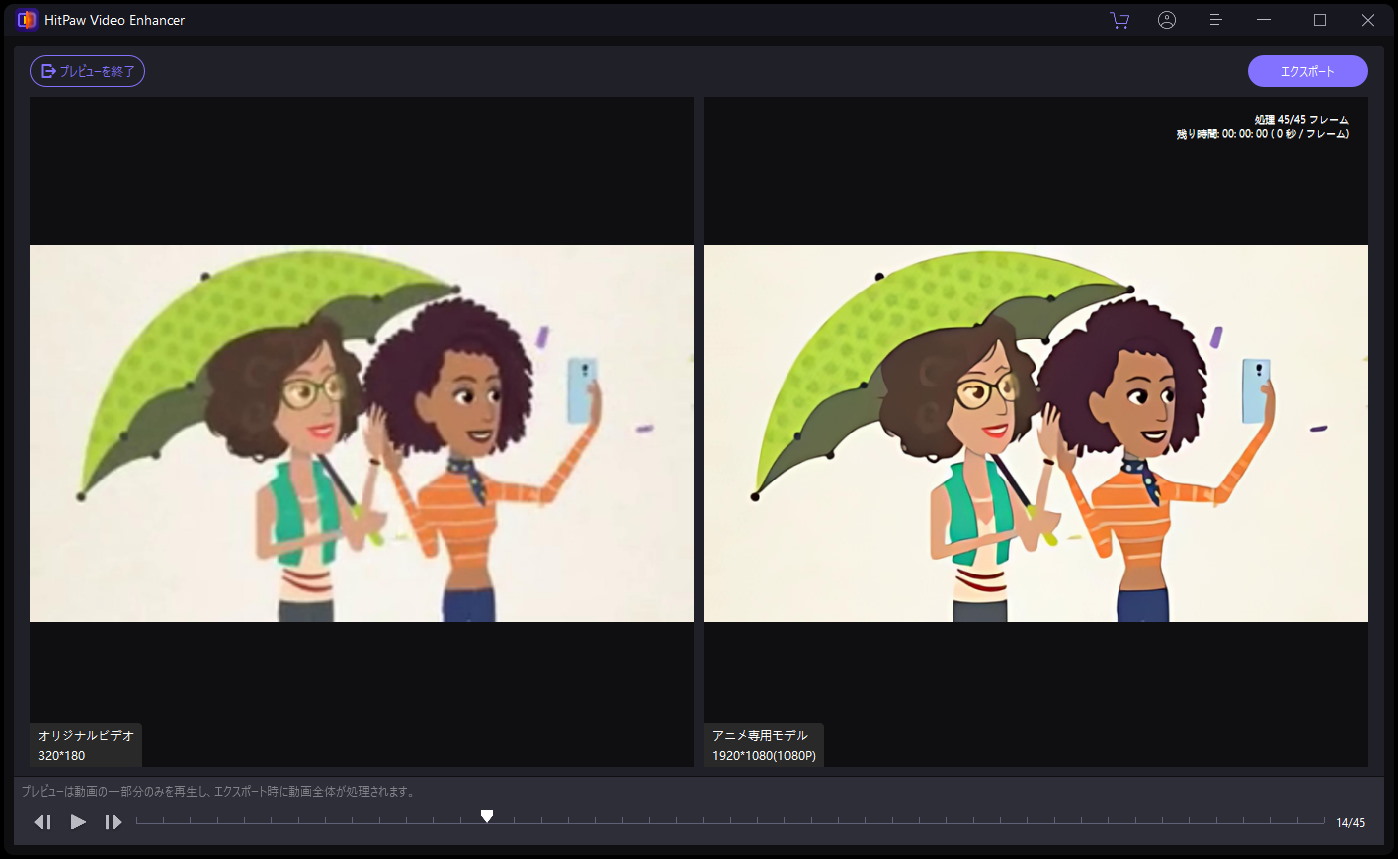Click the 14/45 frame counter
1398x859 pixels.
(1350, 823)
